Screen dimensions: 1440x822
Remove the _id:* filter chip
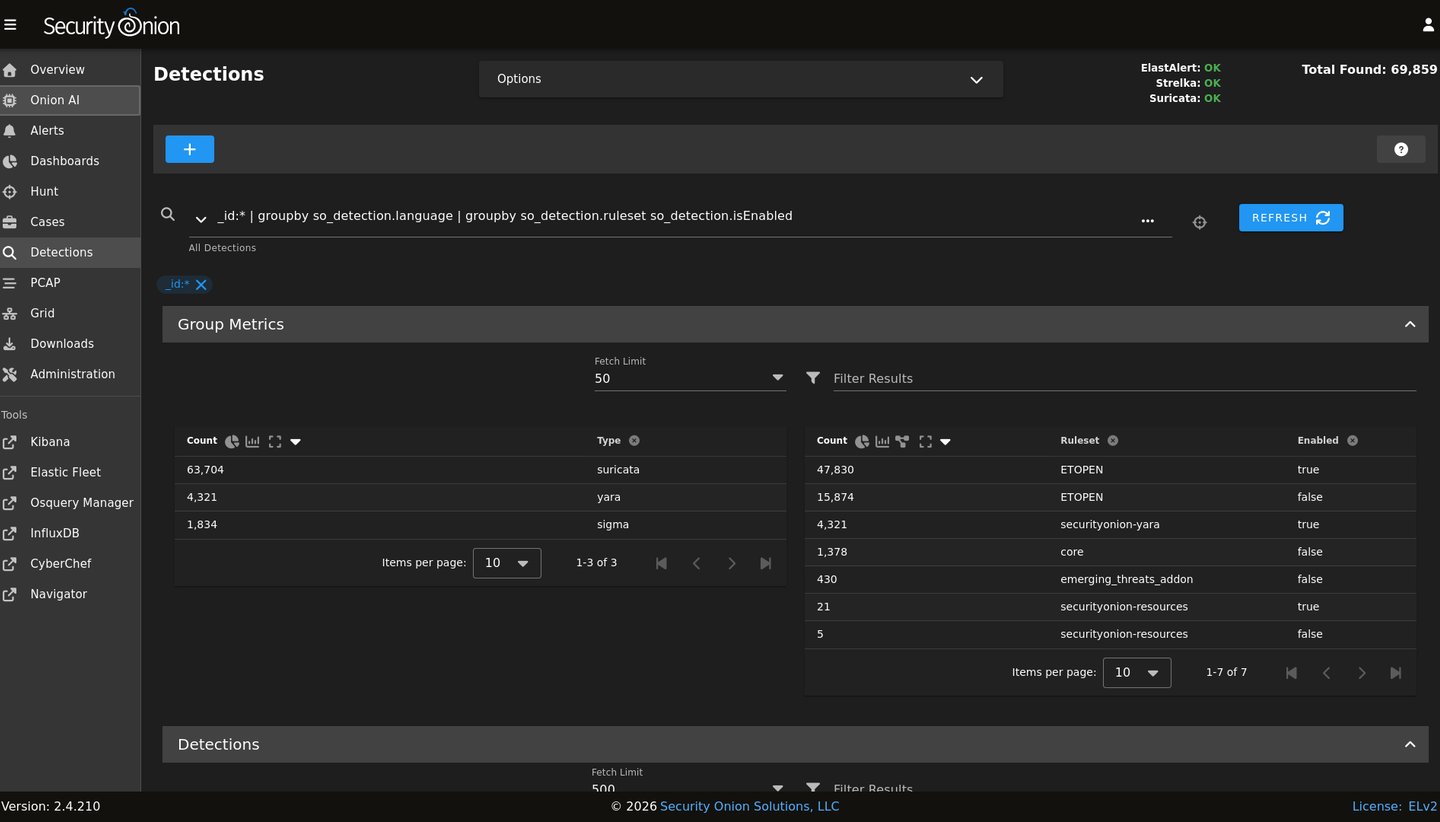tap(201, 285)
